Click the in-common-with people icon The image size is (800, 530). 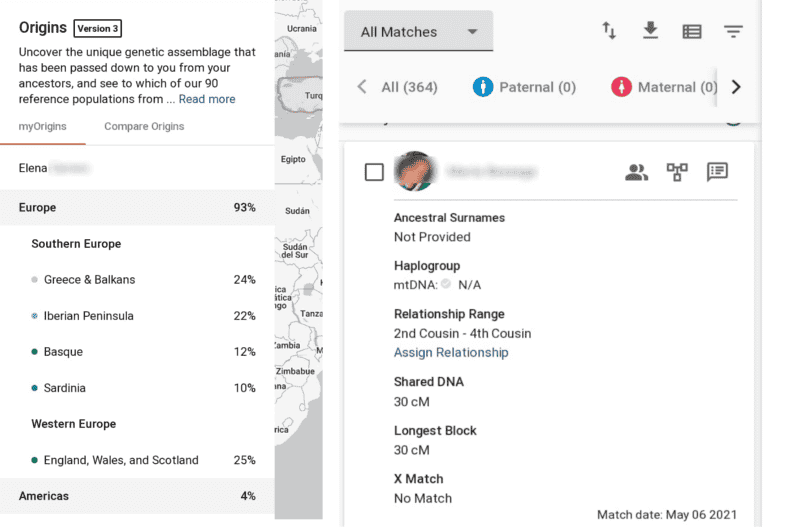tap(636, 172)
